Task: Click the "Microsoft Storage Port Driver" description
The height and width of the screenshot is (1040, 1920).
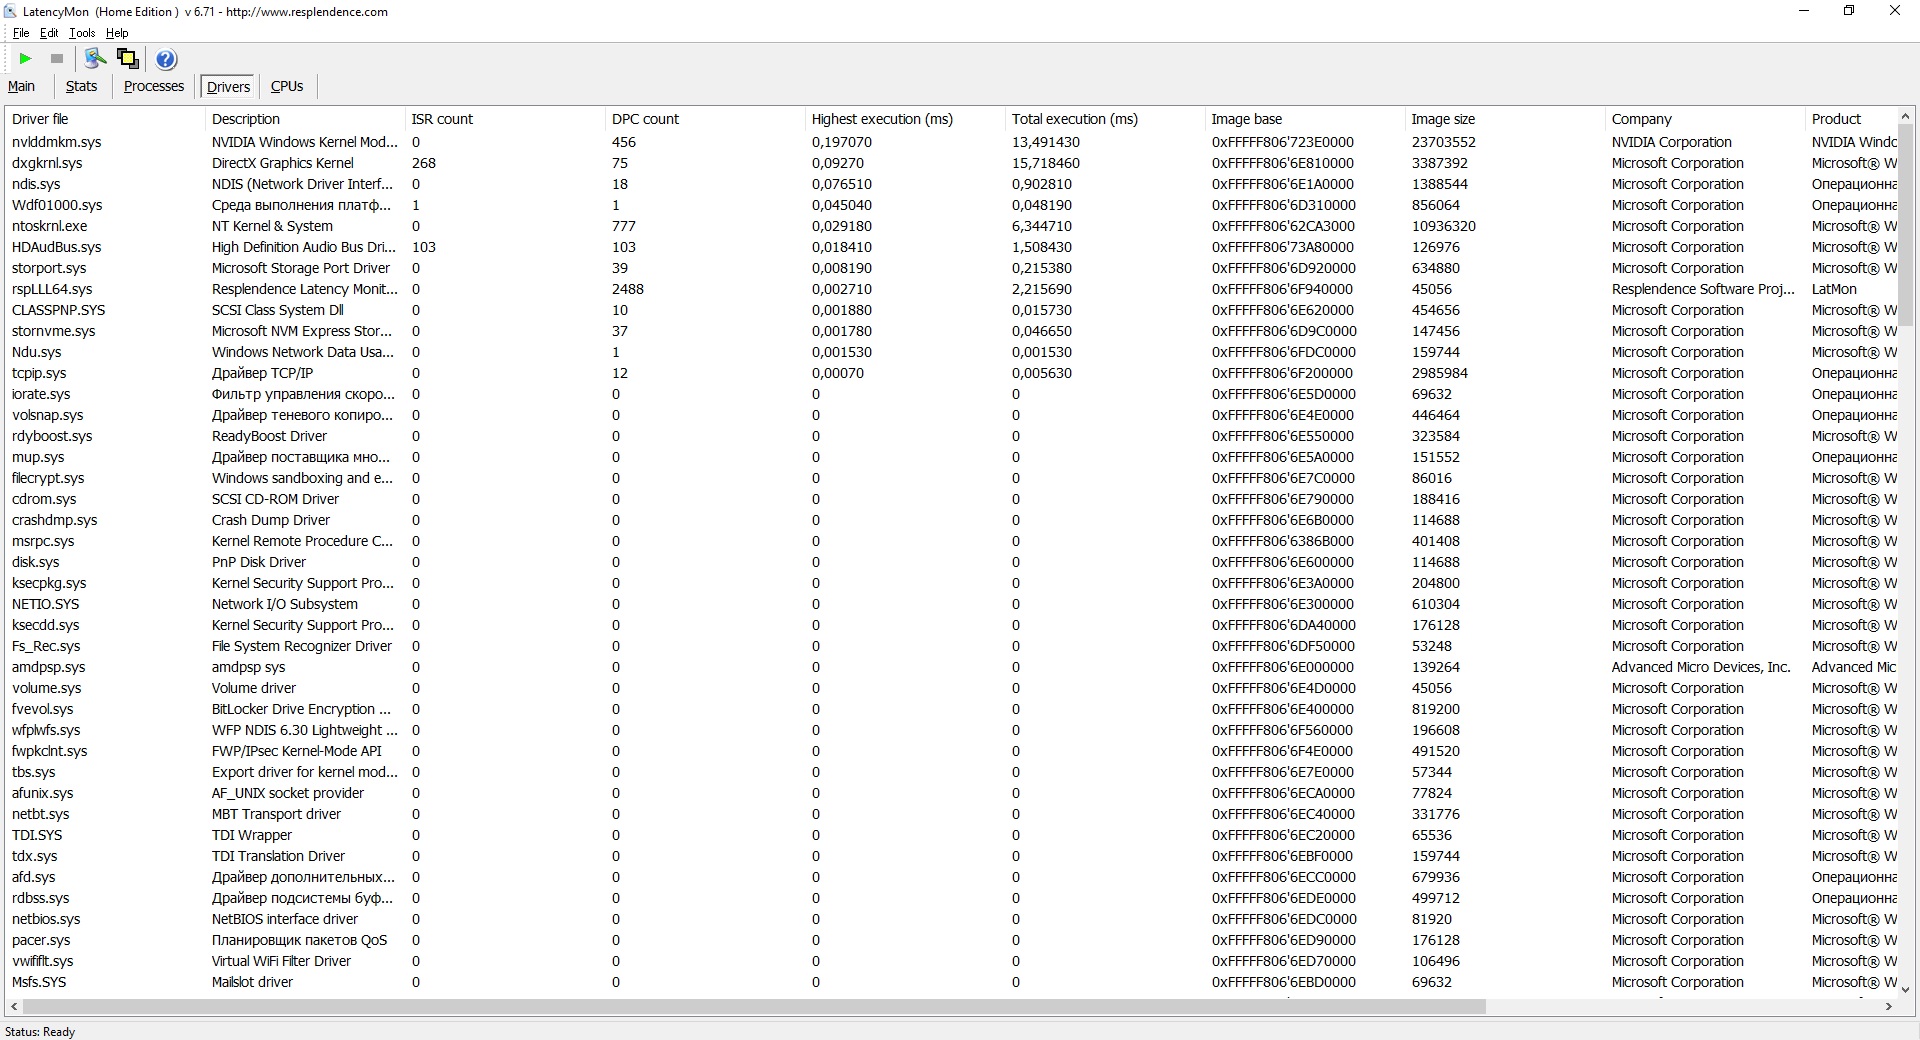Action: click(301, 268)
